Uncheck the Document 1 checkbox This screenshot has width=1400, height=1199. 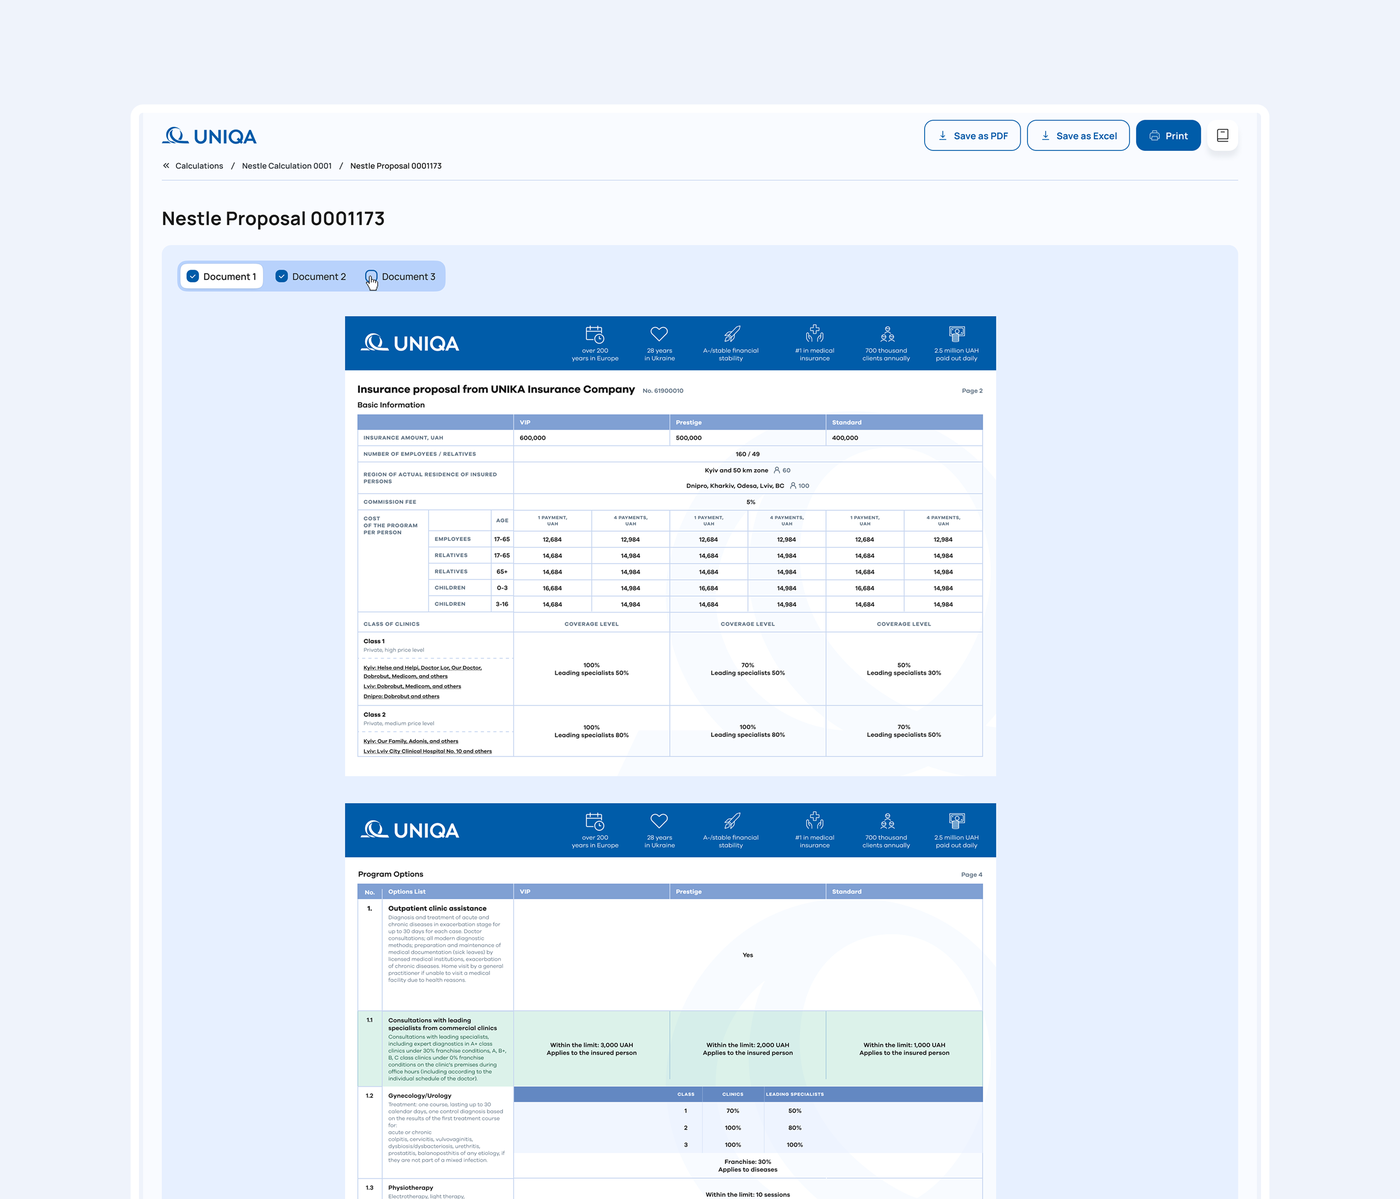coord(193,276)
